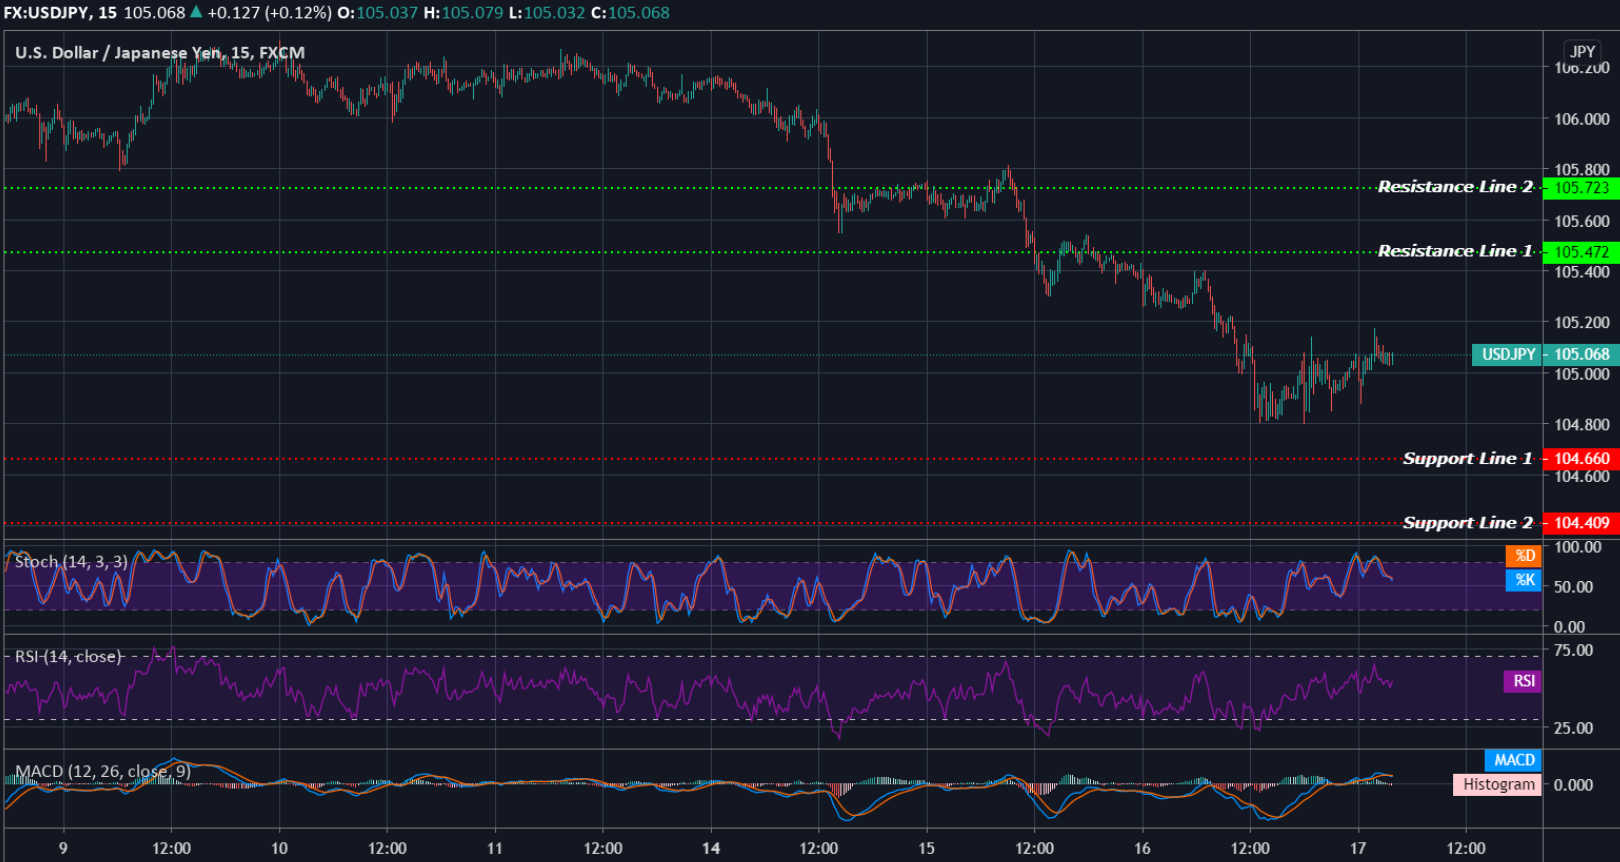Click date 16 on the time axis
The height and width of the screenshot is (862, 1620).
coord(1142,848)
